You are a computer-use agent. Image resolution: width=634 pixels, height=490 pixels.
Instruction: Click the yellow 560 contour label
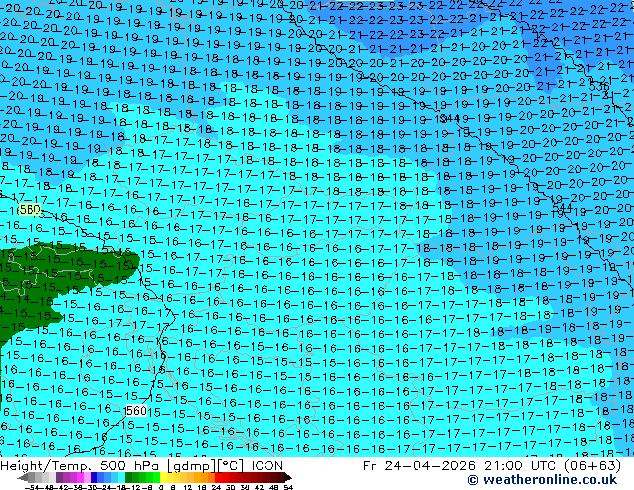click(30, 209)
